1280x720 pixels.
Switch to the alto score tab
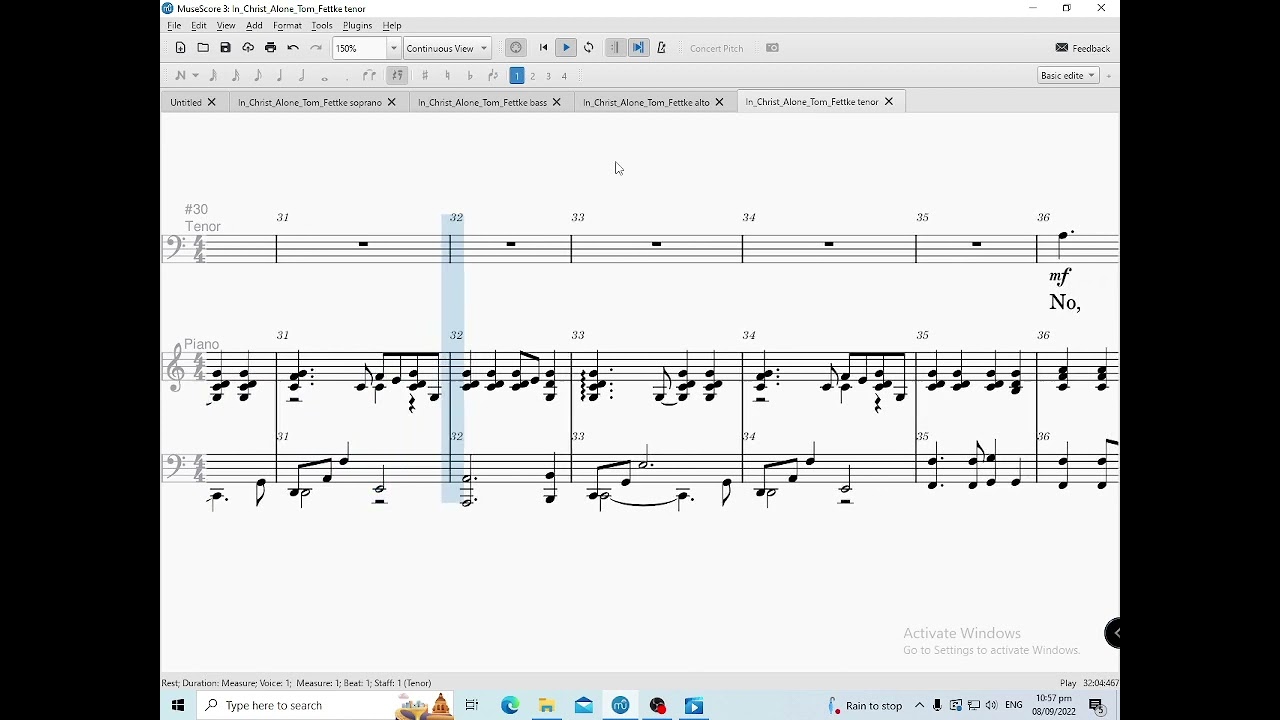coord(646,102)
